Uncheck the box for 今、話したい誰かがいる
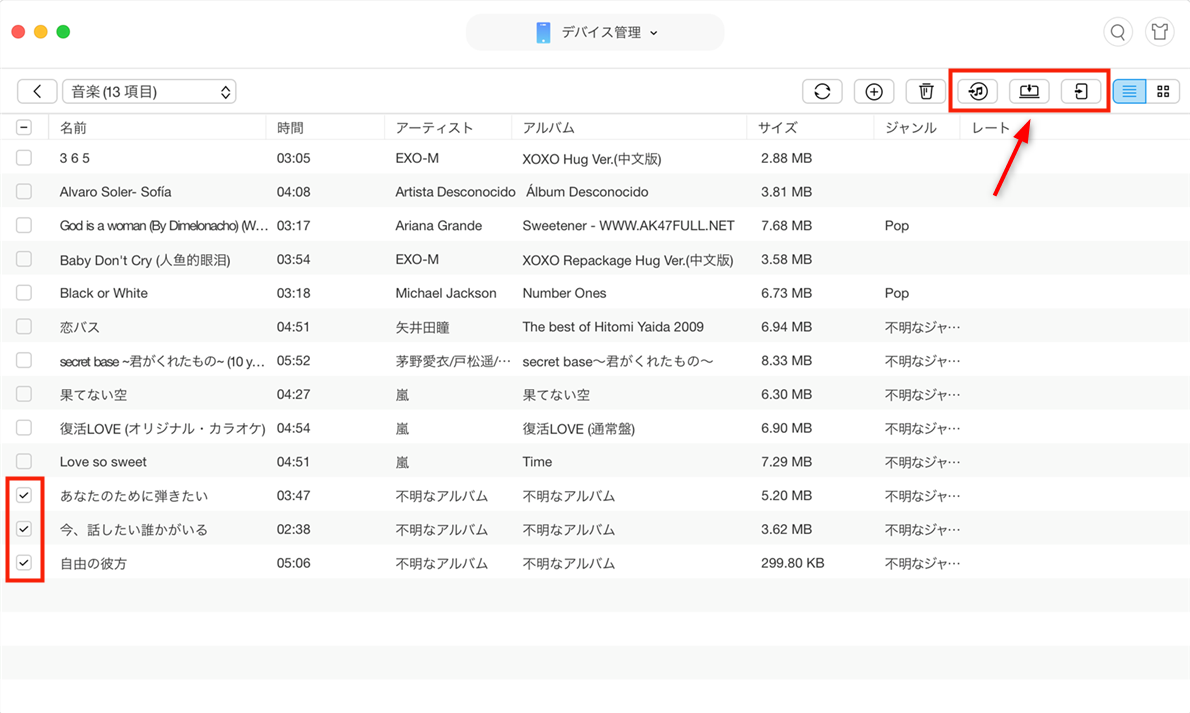The width and height of the screenshot is (1190, 713). pos(24,529)
